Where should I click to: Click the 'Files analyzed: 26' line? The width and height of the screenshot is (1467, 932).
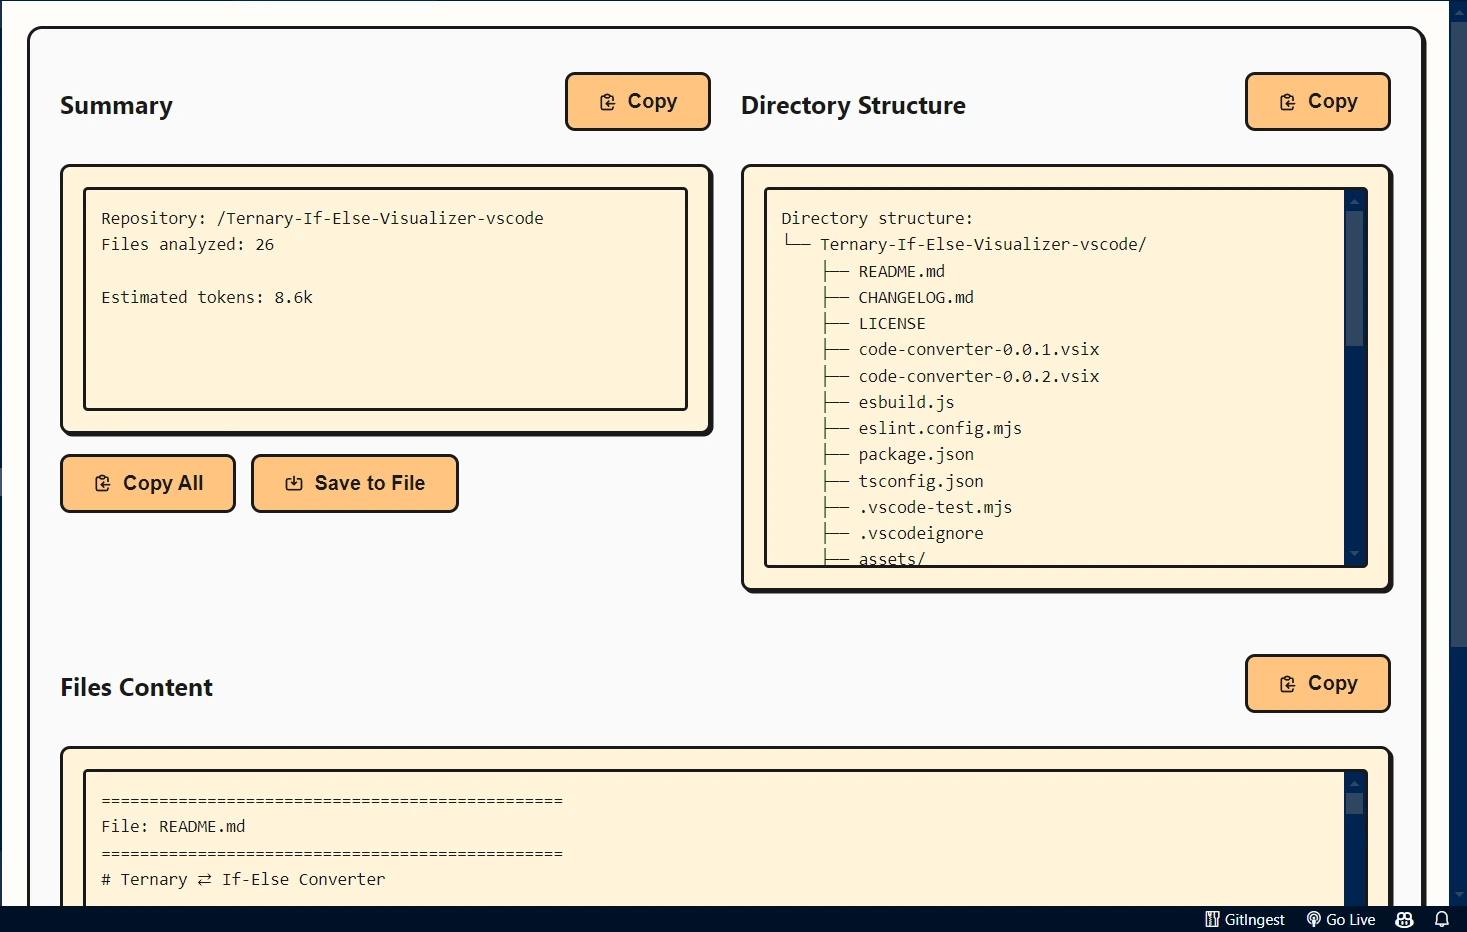click(x=187, y=244)
